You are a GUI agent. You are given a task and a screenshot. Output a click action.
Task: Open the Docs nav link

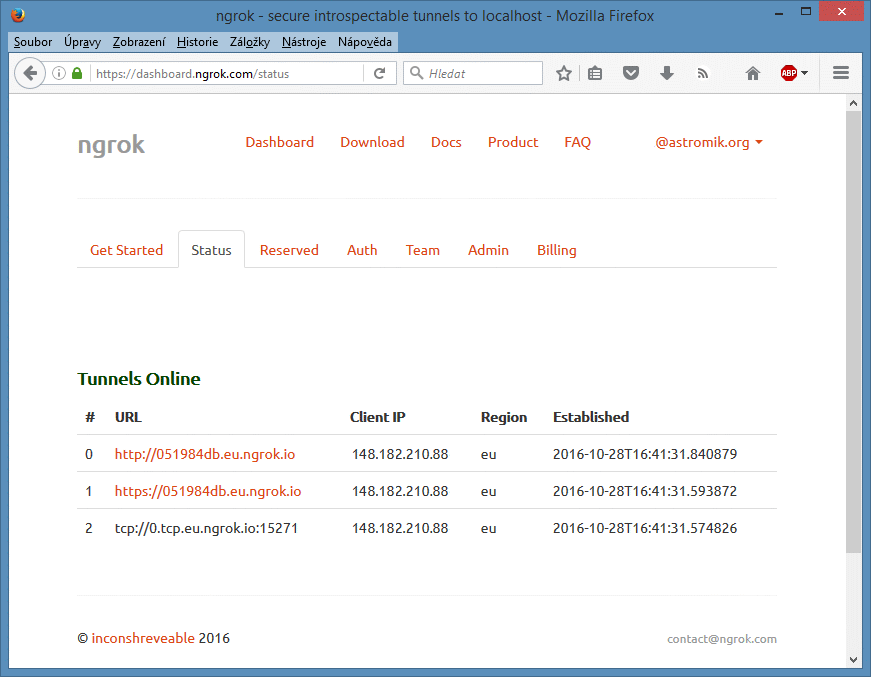tap(446, 142)
